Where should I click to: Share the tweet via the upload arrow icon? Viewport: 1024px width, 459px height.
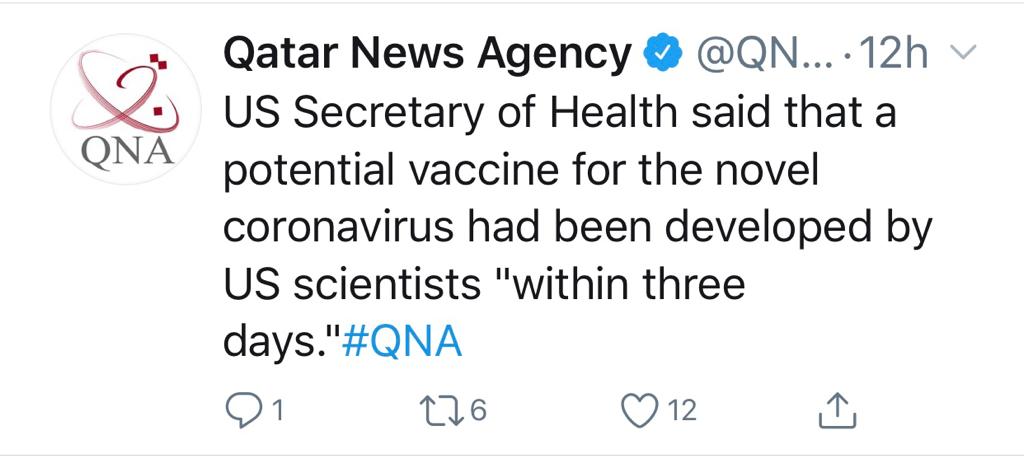point(837,411)
